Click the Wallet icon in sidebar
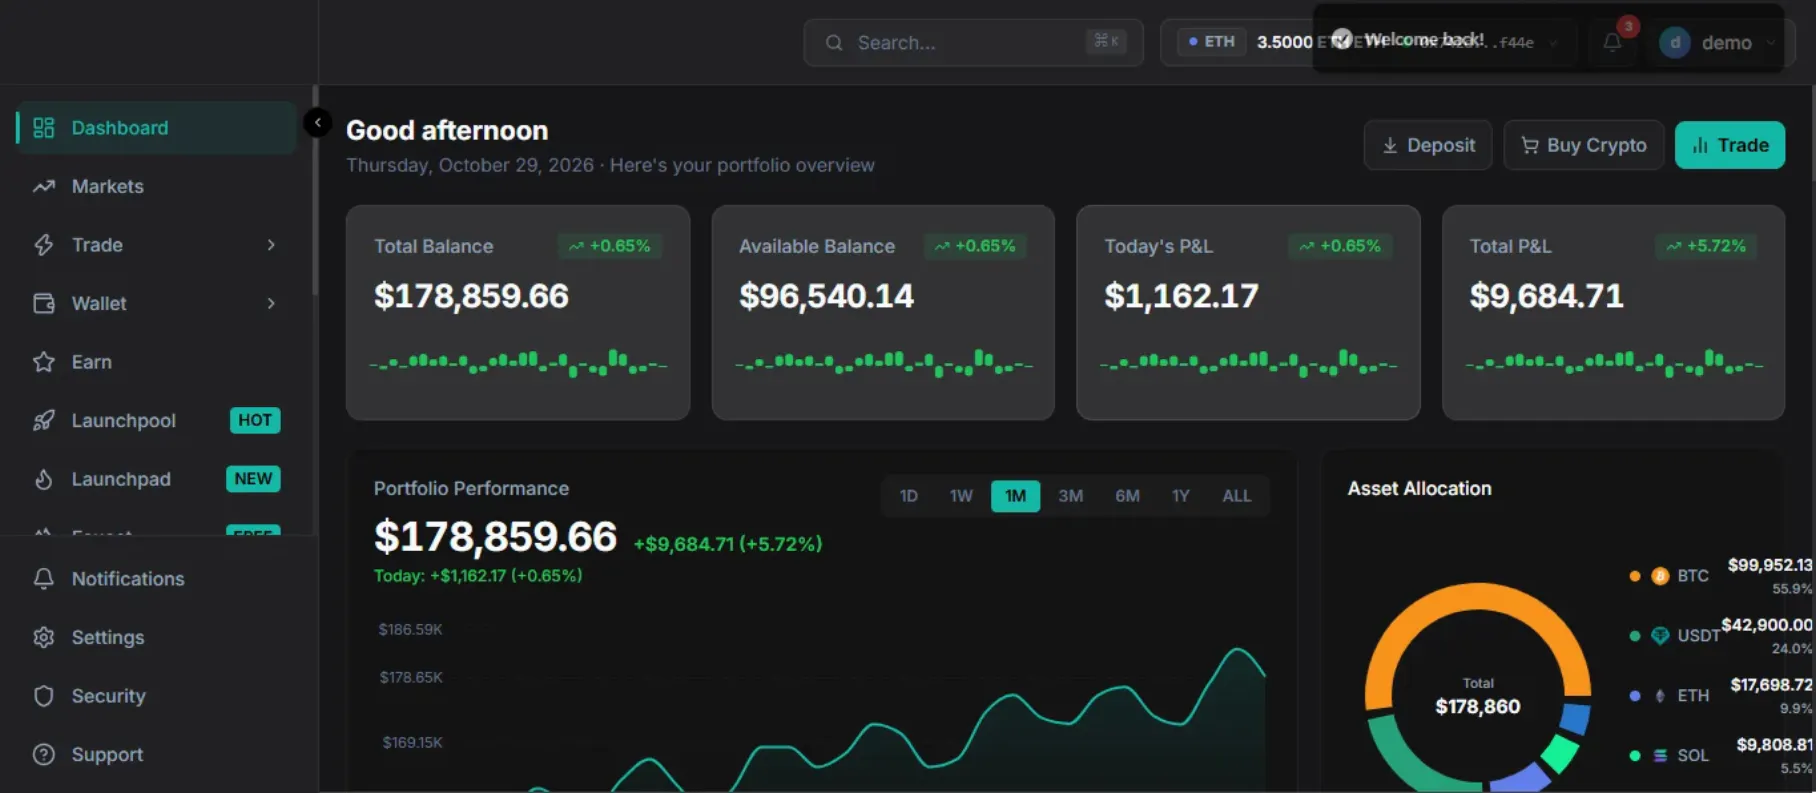Image resolution: width=1816 pixels, height=793 pixels. pyautogui.click(x=43, y=303)
